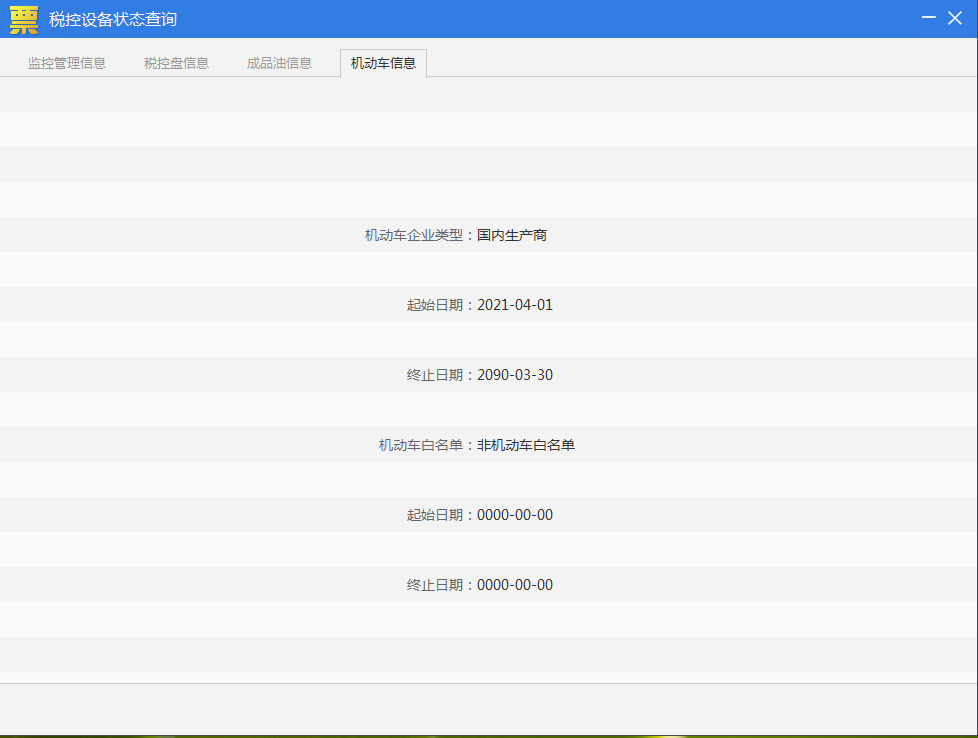Switch to the 监控管理信息 tab

click(x=67, y=63)
